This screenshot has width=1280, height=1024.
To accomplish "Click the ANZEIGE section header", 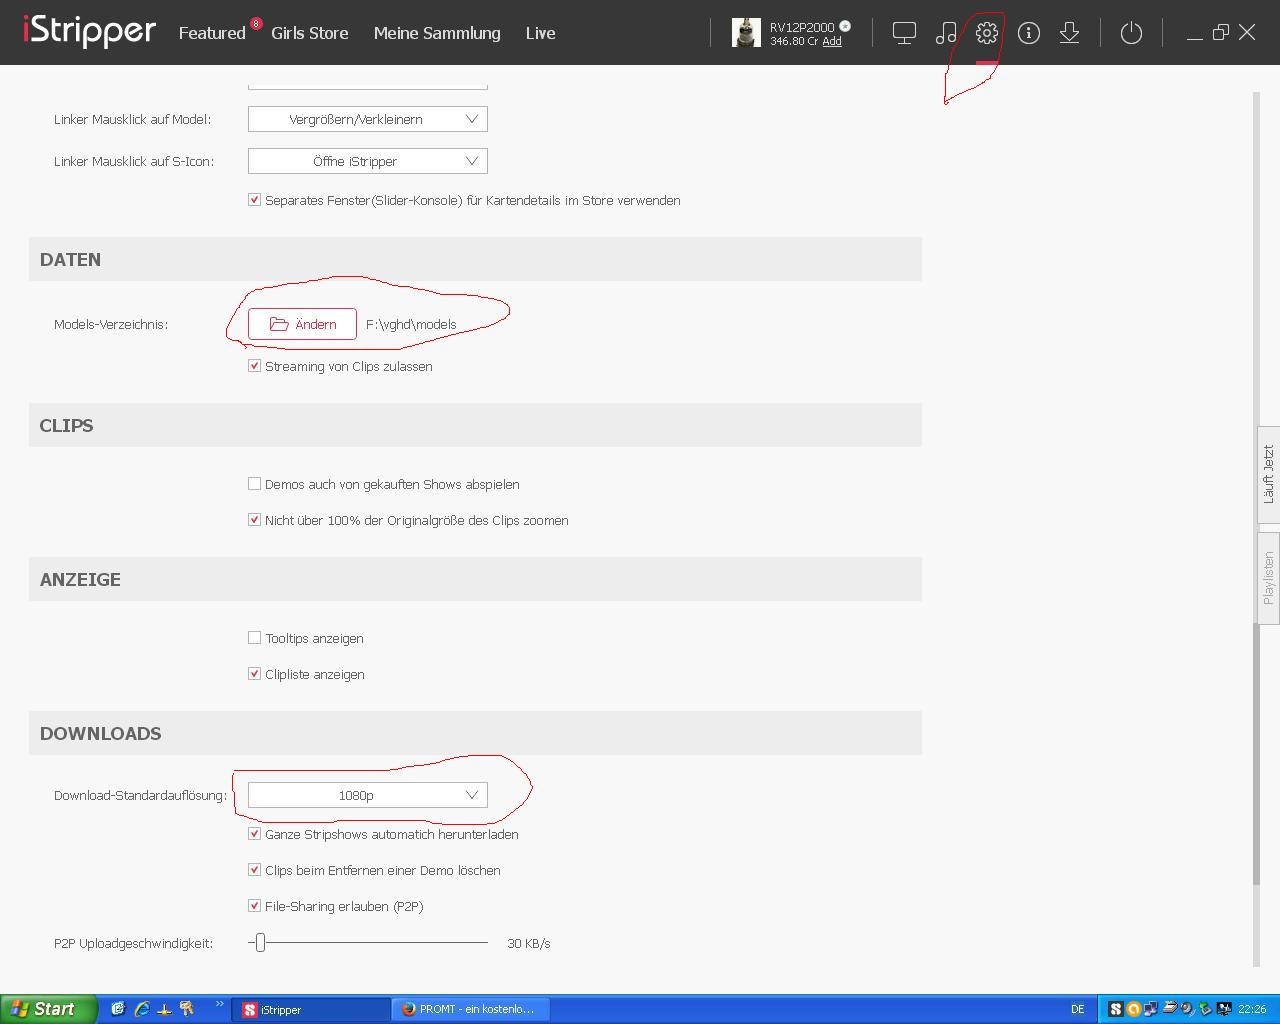I will click(x=475, y=579).
